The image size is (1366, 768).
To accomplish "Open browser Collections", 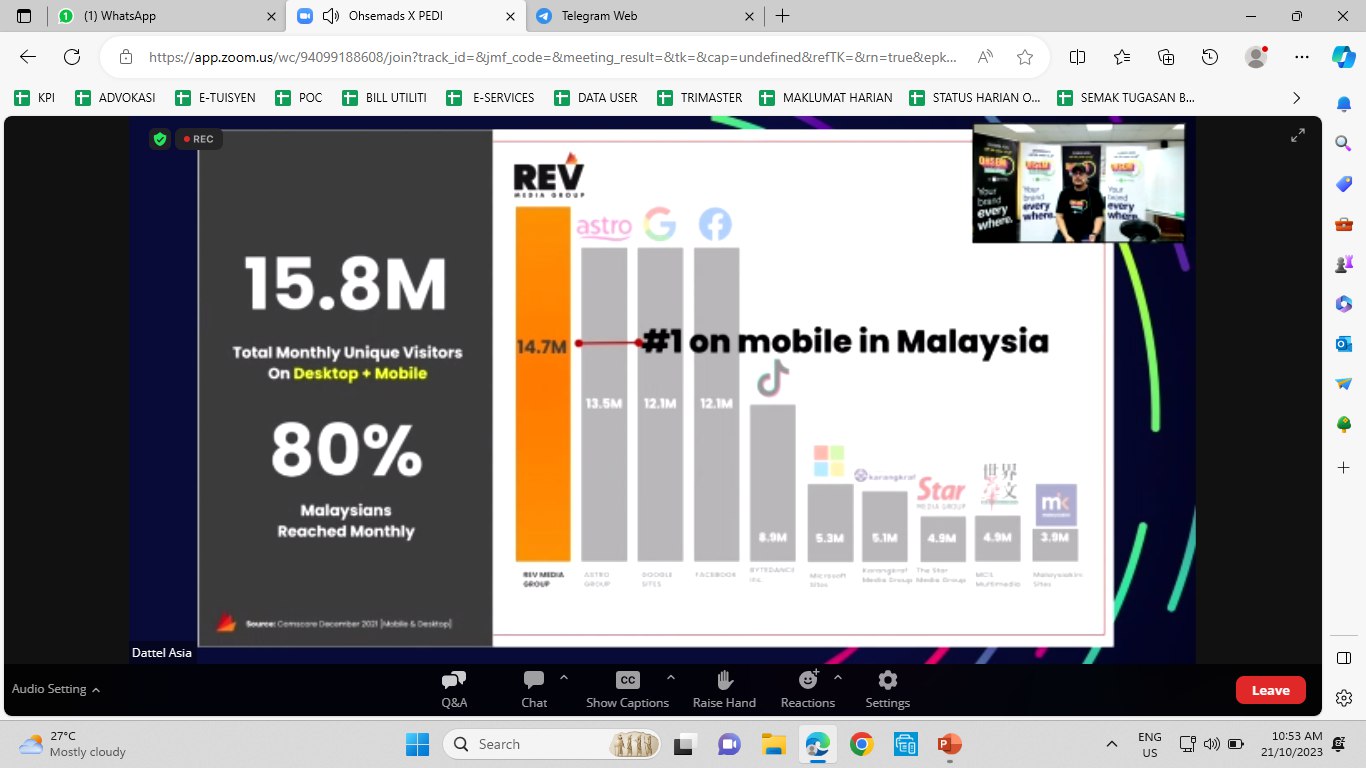I will pos(1166,57).
